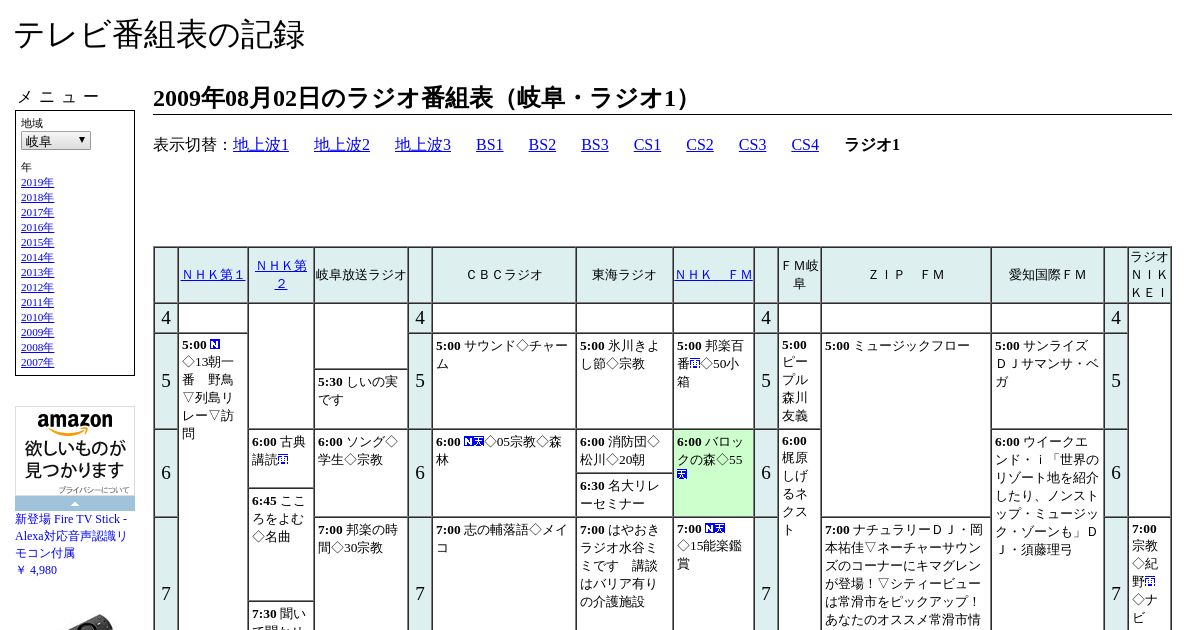Click the N news icon in CBC 6:00 program

click(468, 441)
